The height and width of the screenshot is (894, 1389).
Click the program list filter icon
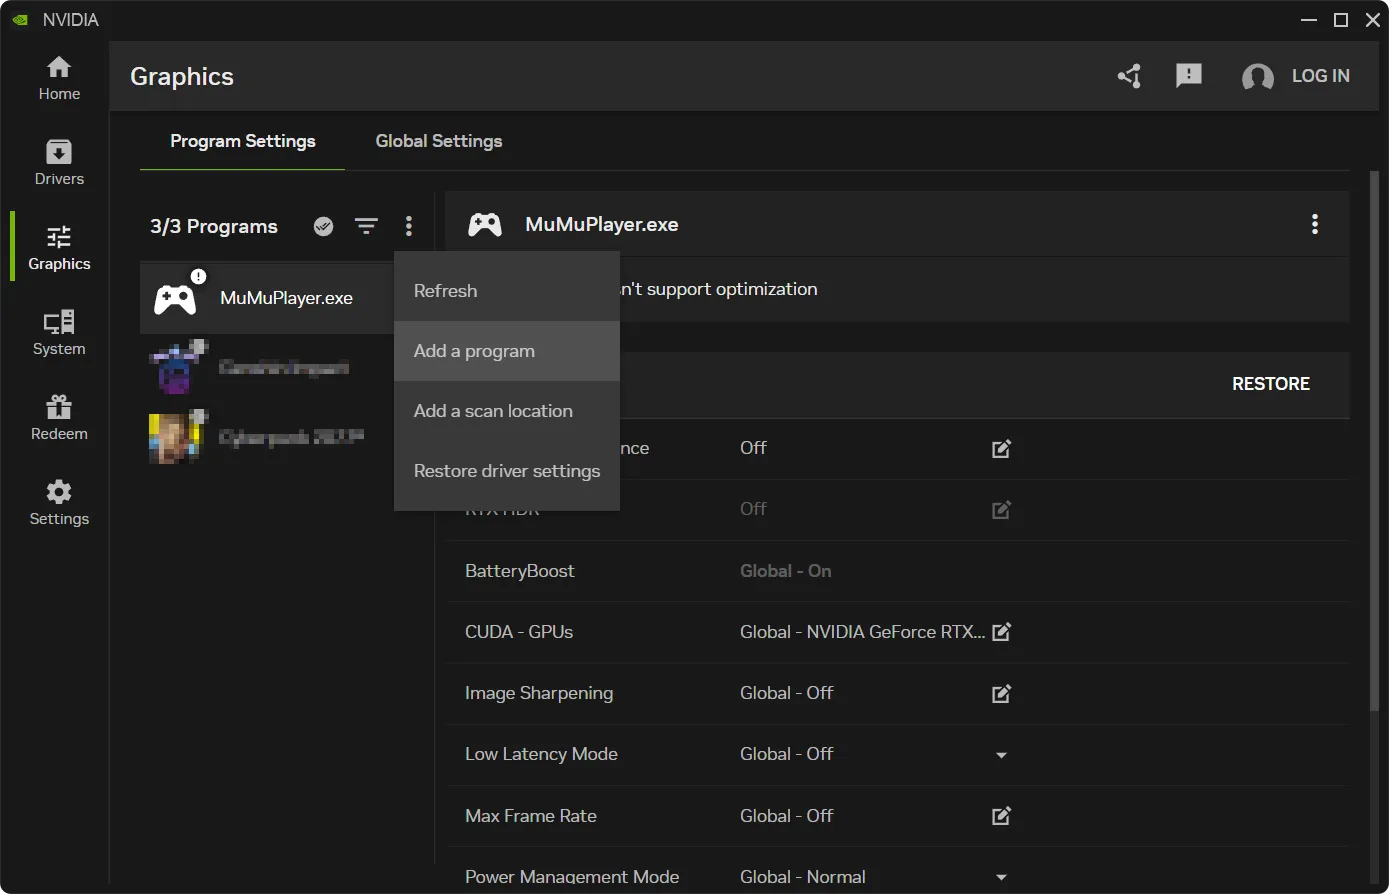pos(366,226)
